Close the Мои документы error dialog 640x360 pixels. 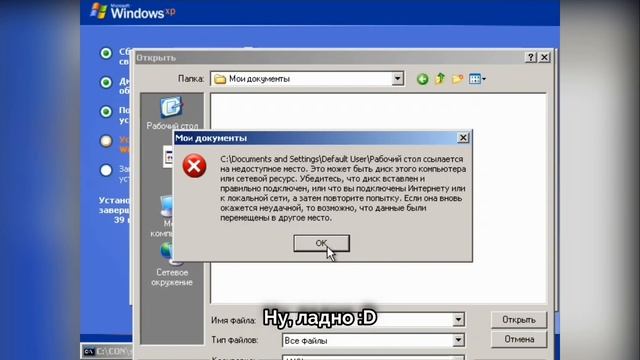click(463, 138)
